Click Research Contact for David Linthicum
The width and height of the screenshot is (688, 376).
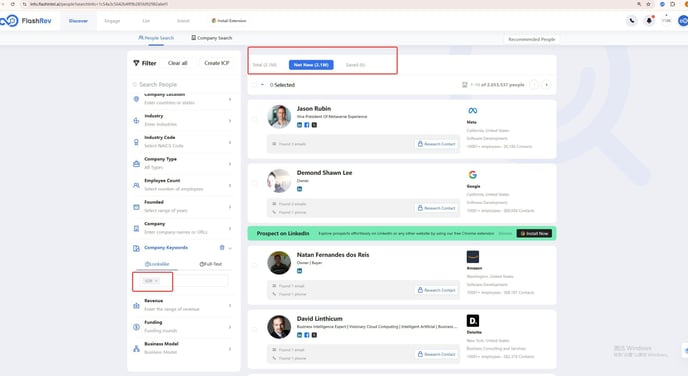pos(436,354)
